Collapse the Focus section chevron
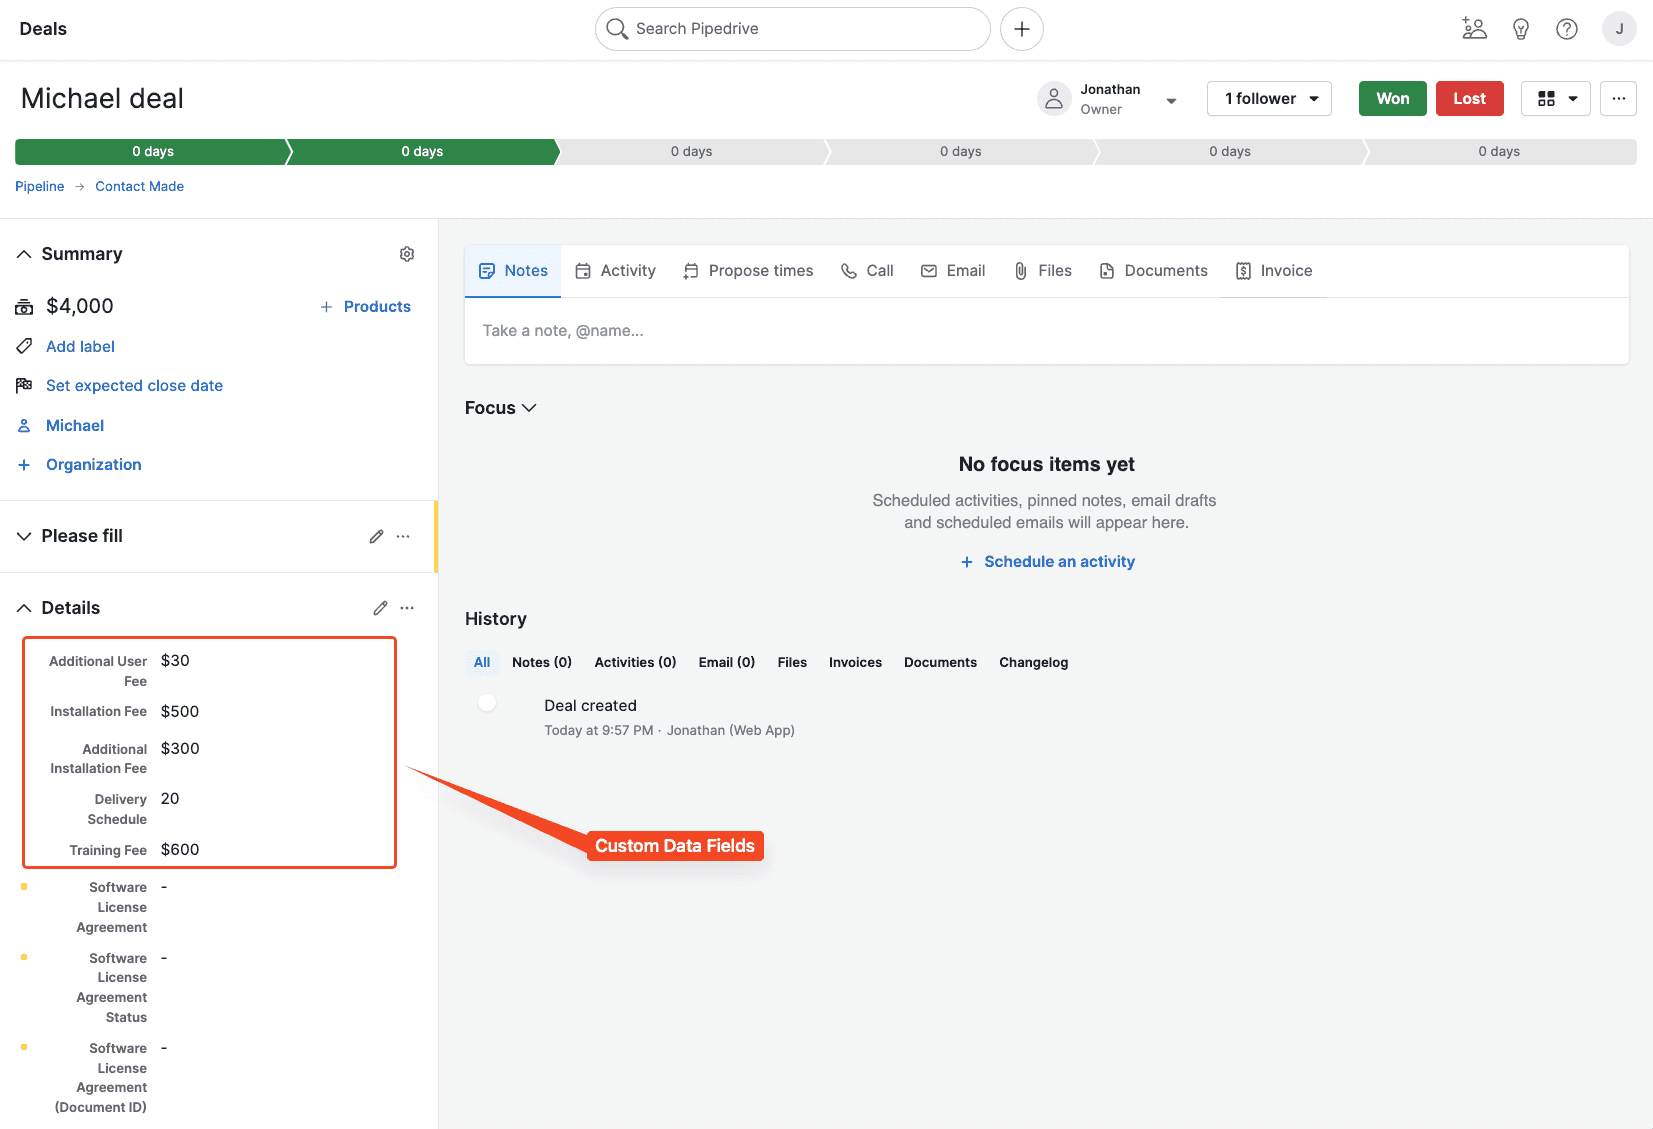The image size is (1653, 1129). click(x=530, y=407)
